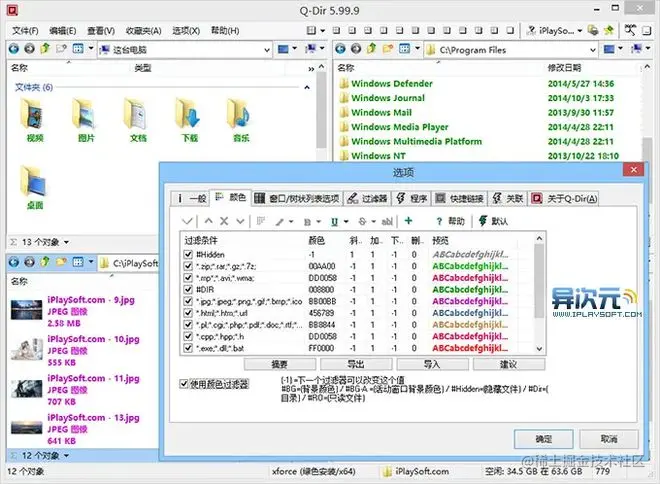Click up-folder icon in C:\Program Files pane
The height and width of the screenshot is (484, 660).
371,49
